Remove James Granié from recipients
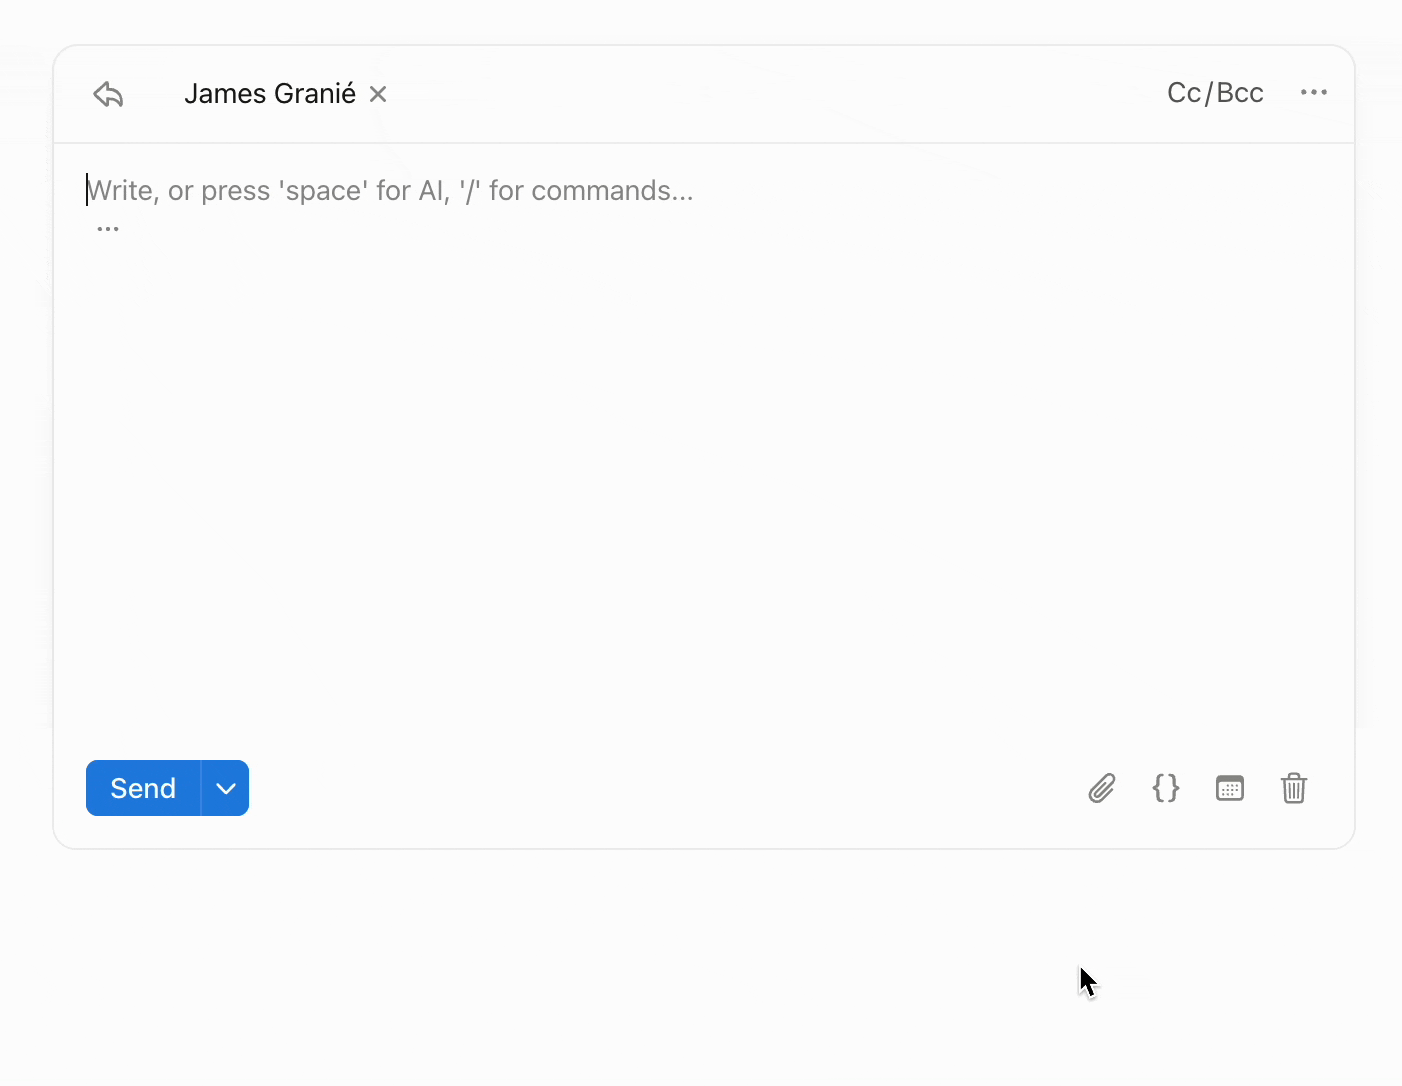1402x1086 pixels. (378, 94)
